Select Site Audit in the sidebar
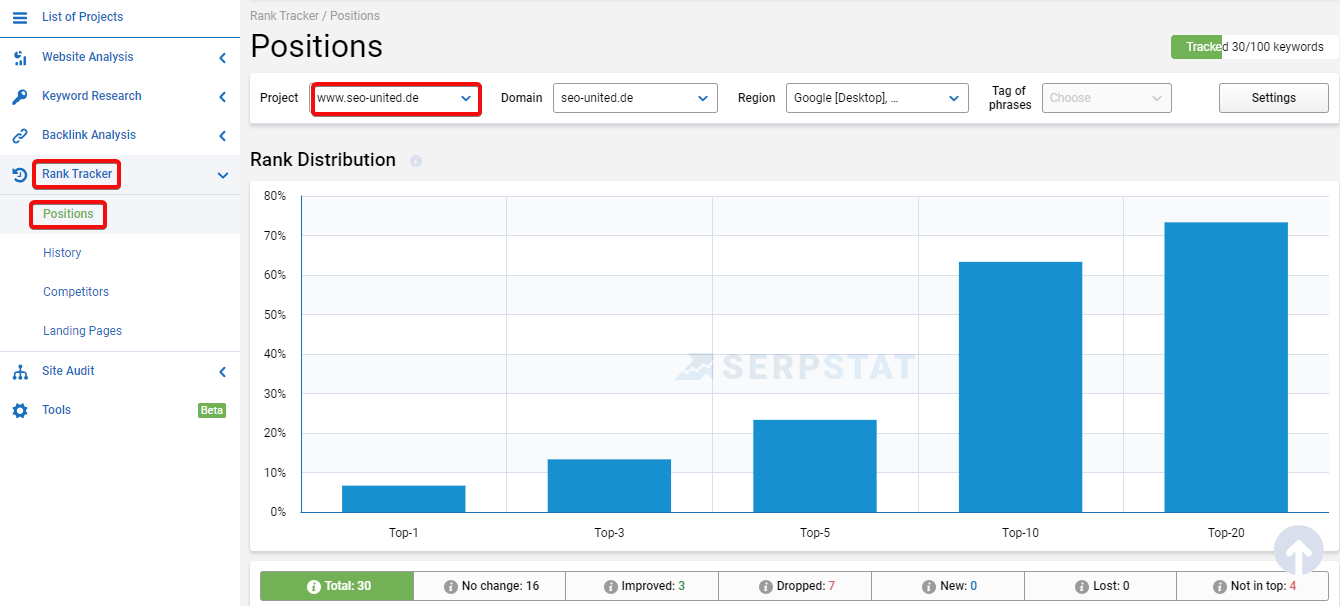The image size is (1340, 606). [68, 371]
